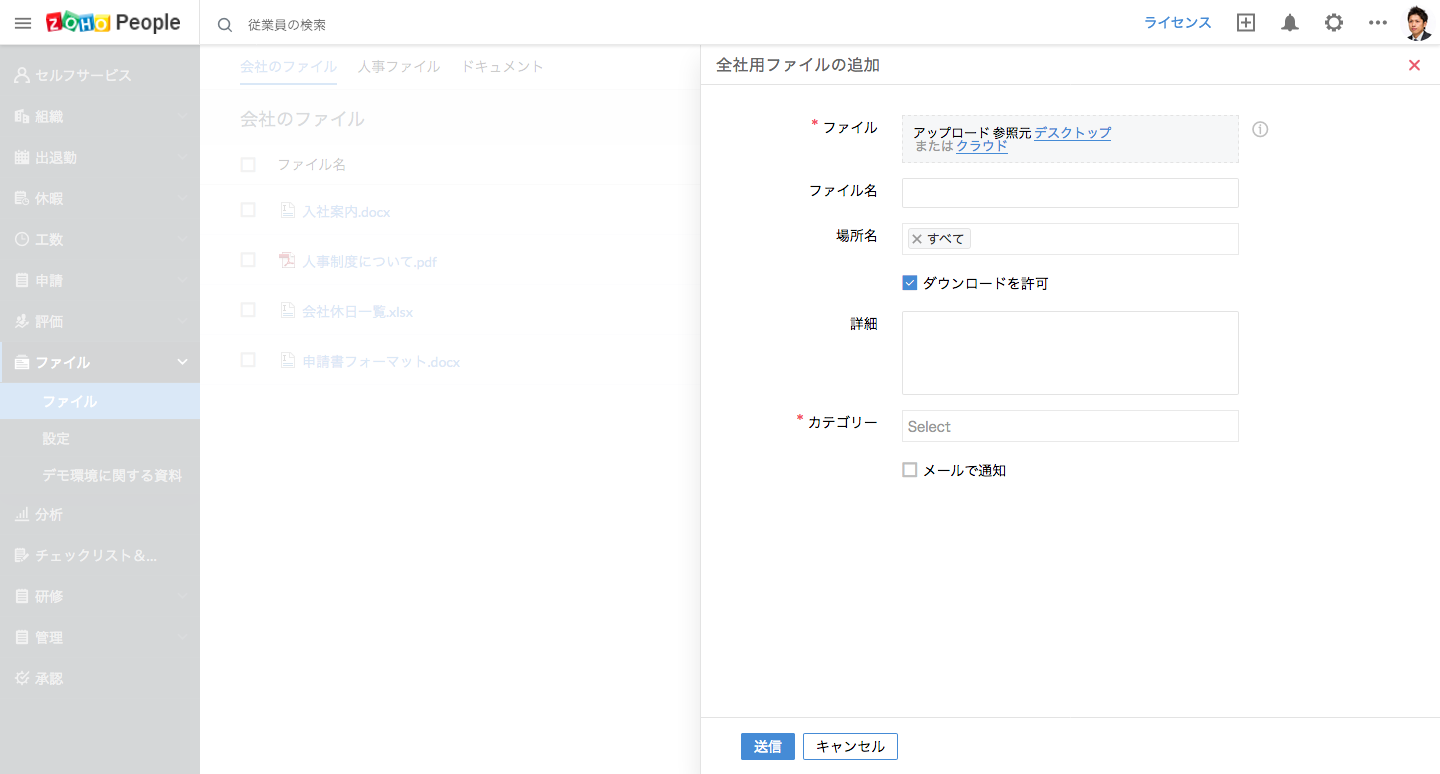Viewport: 1440px width, 774px height.
Task: Click the デスクトップ upload link
Action: pyautogui.click(x=1072, y=132)
